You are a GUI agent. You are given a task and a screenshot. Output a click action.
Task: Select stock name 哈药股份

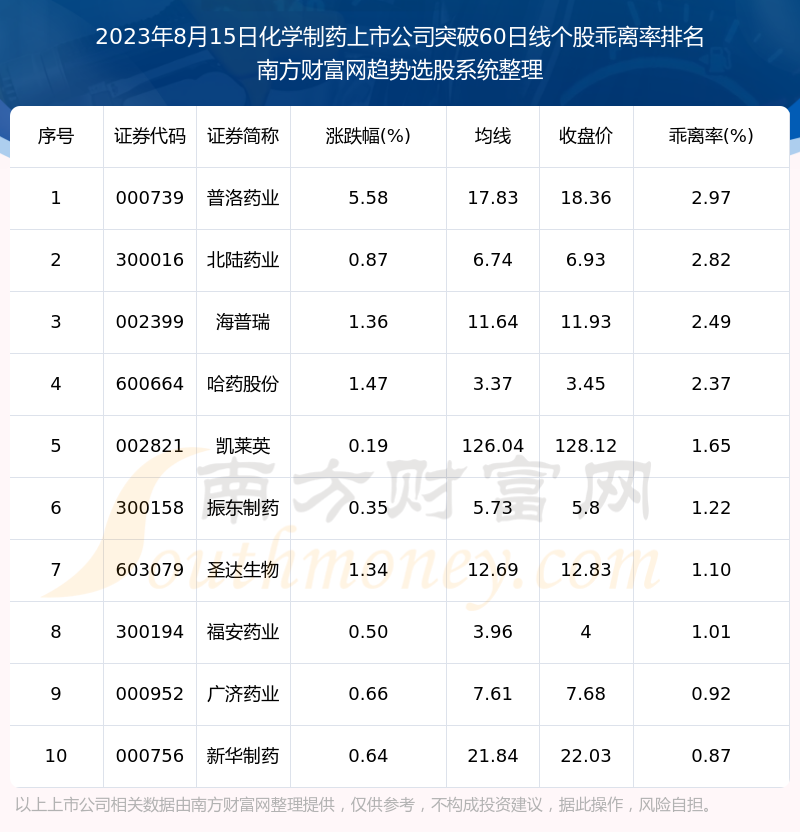point(243,384)
